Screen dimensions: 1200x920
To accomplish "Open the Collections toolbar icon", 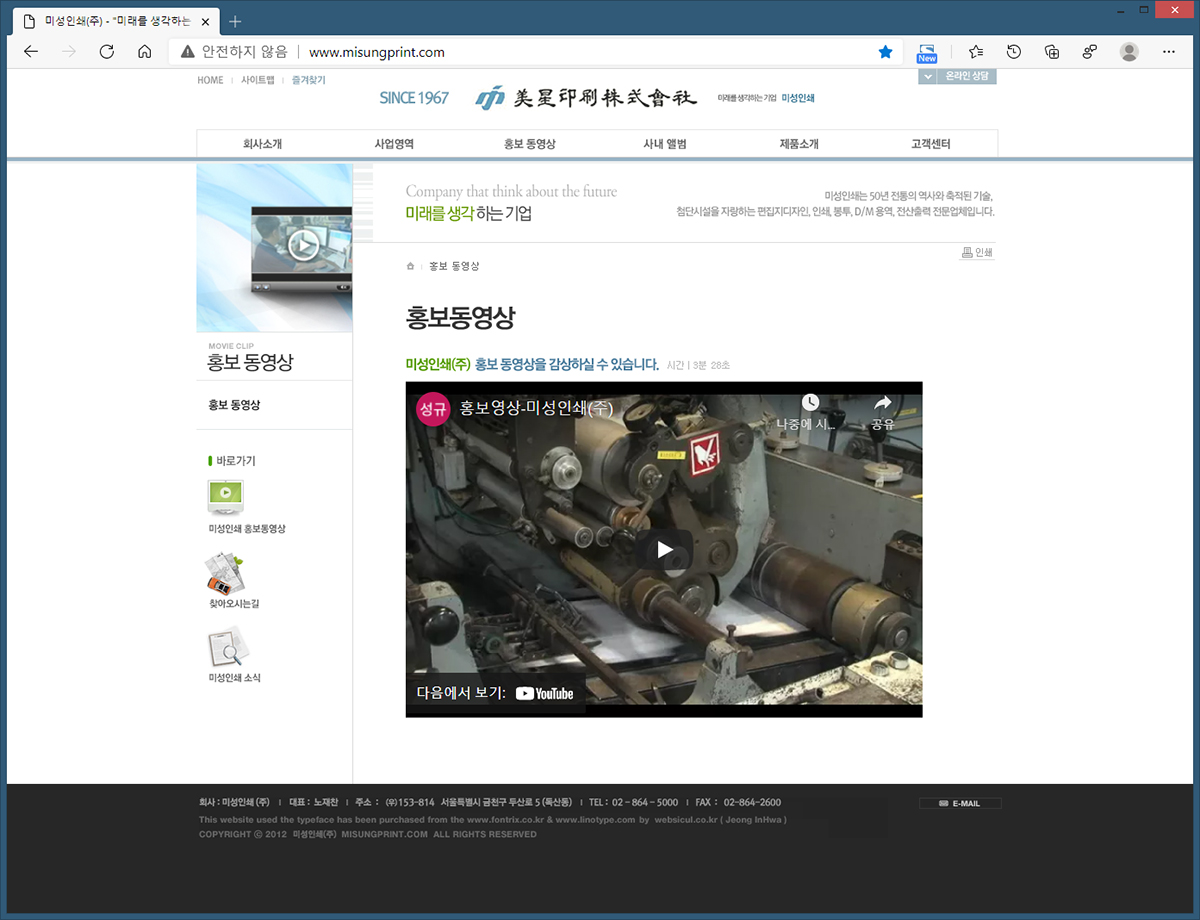I will coord(1051,52).
